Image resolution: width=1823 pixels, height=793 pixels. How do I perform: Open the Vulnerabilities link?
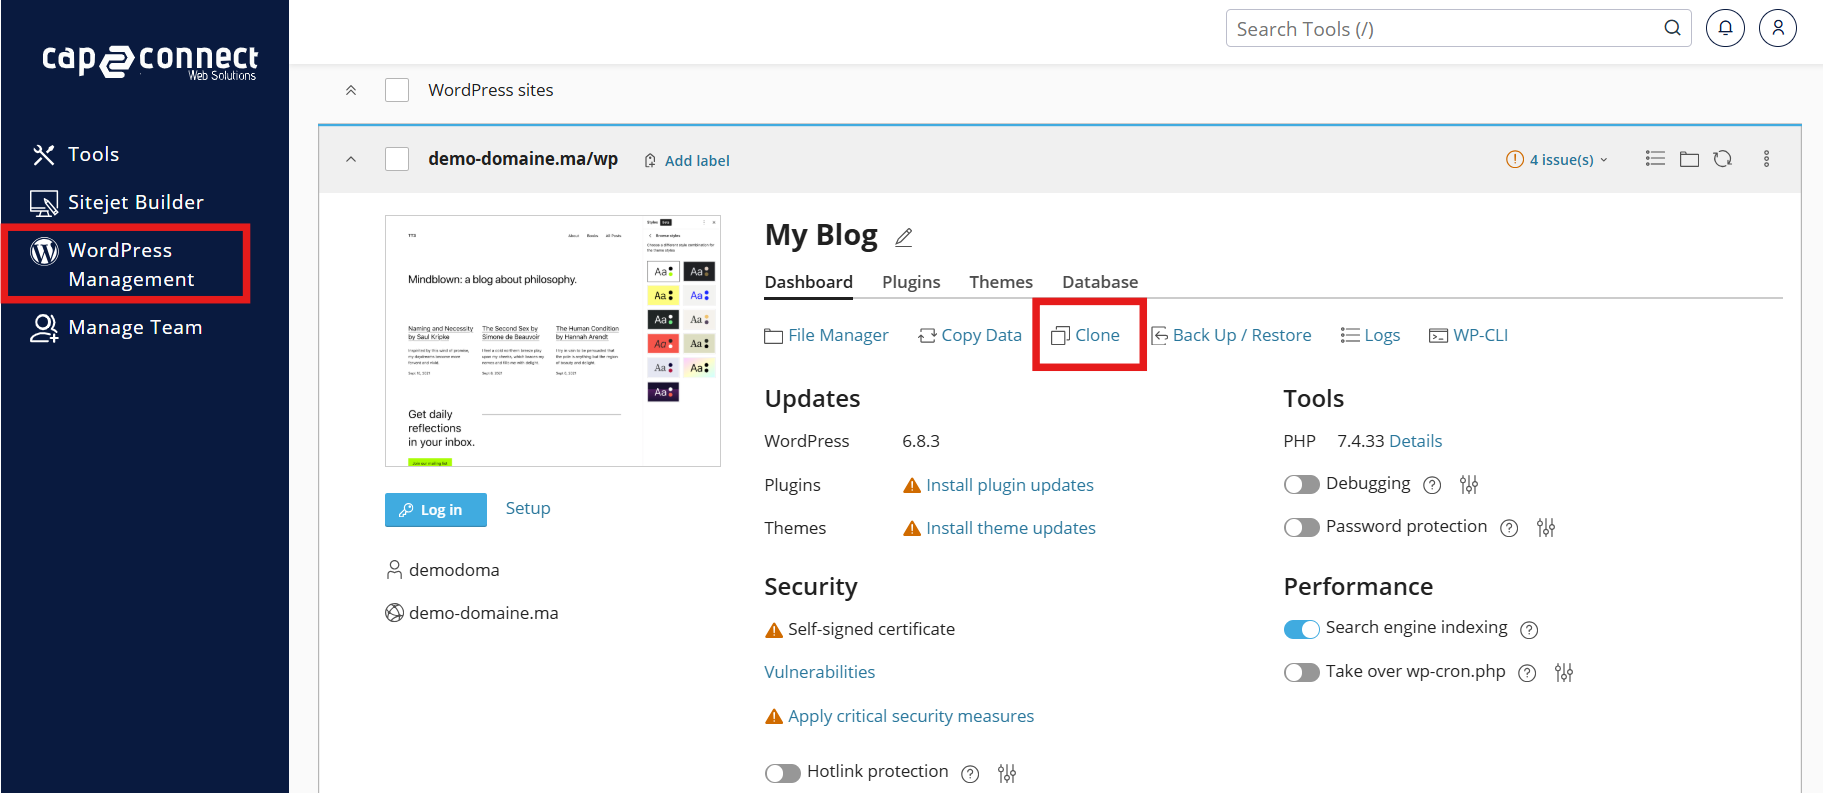pos(819,672)
